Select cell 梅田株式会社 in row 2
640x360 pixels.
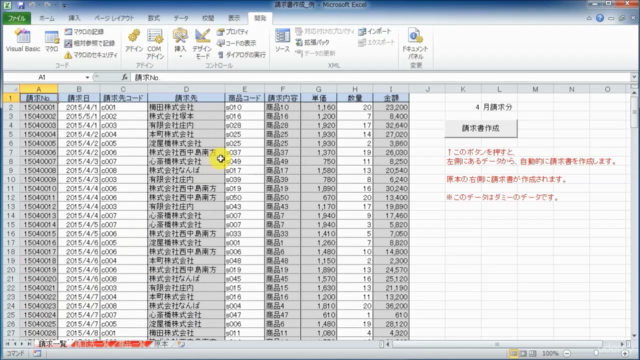pos(186,107)
